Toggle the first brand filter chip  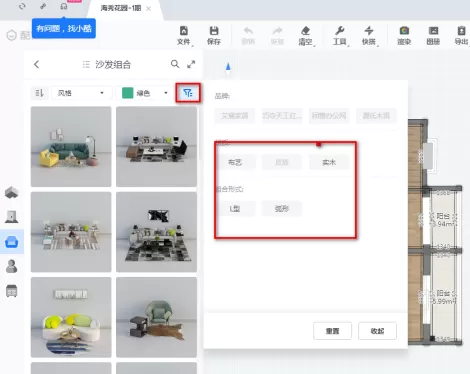click(x=235, y=116)
